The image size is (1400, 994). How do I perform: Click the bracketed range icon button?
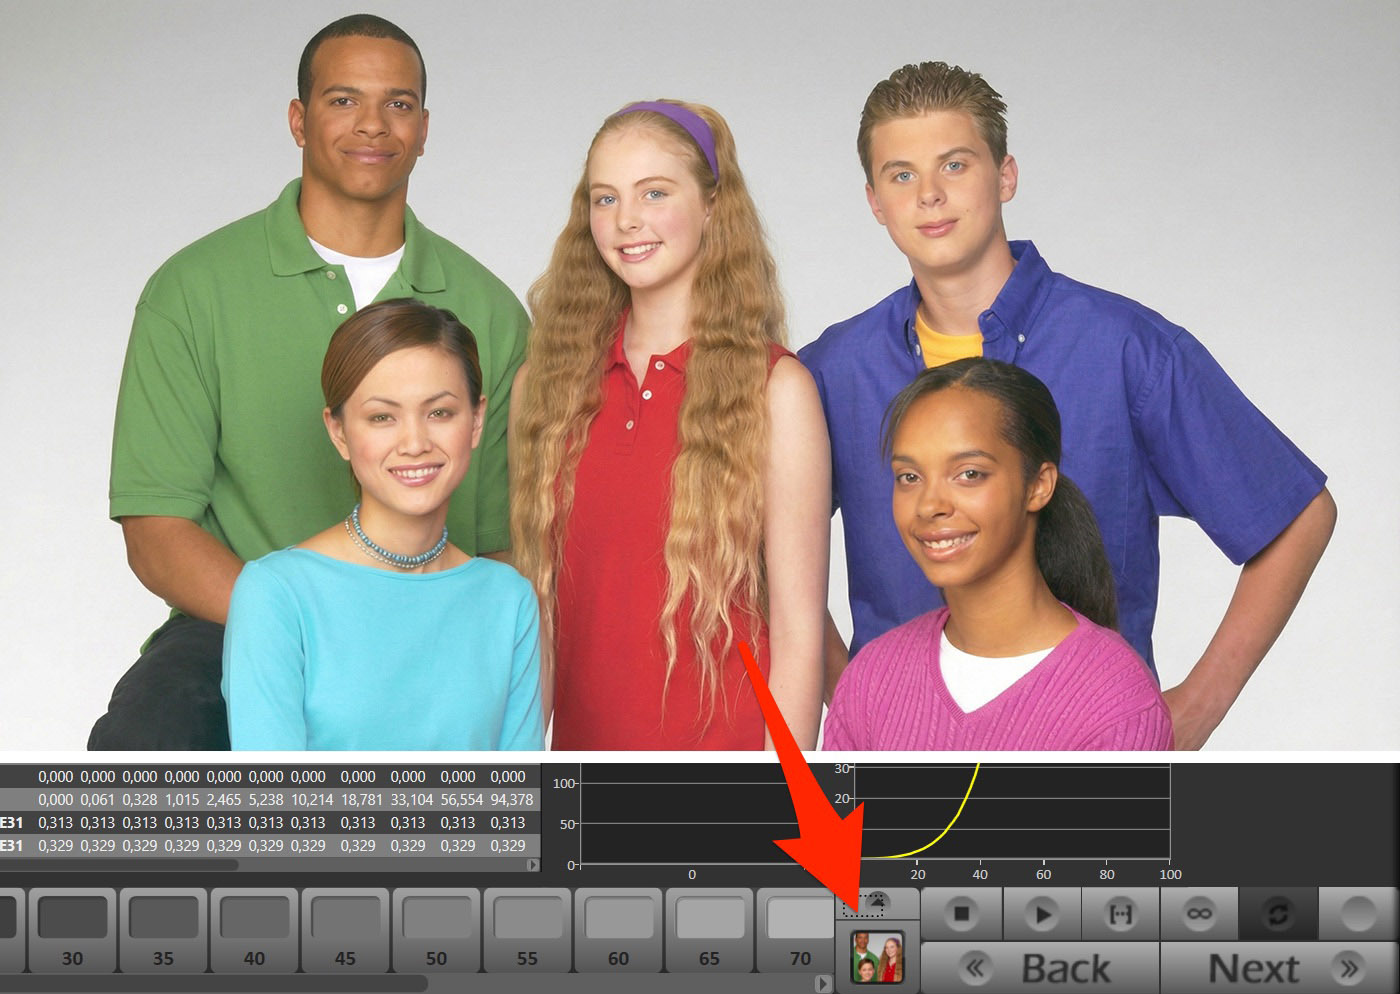click(1120, 913)
